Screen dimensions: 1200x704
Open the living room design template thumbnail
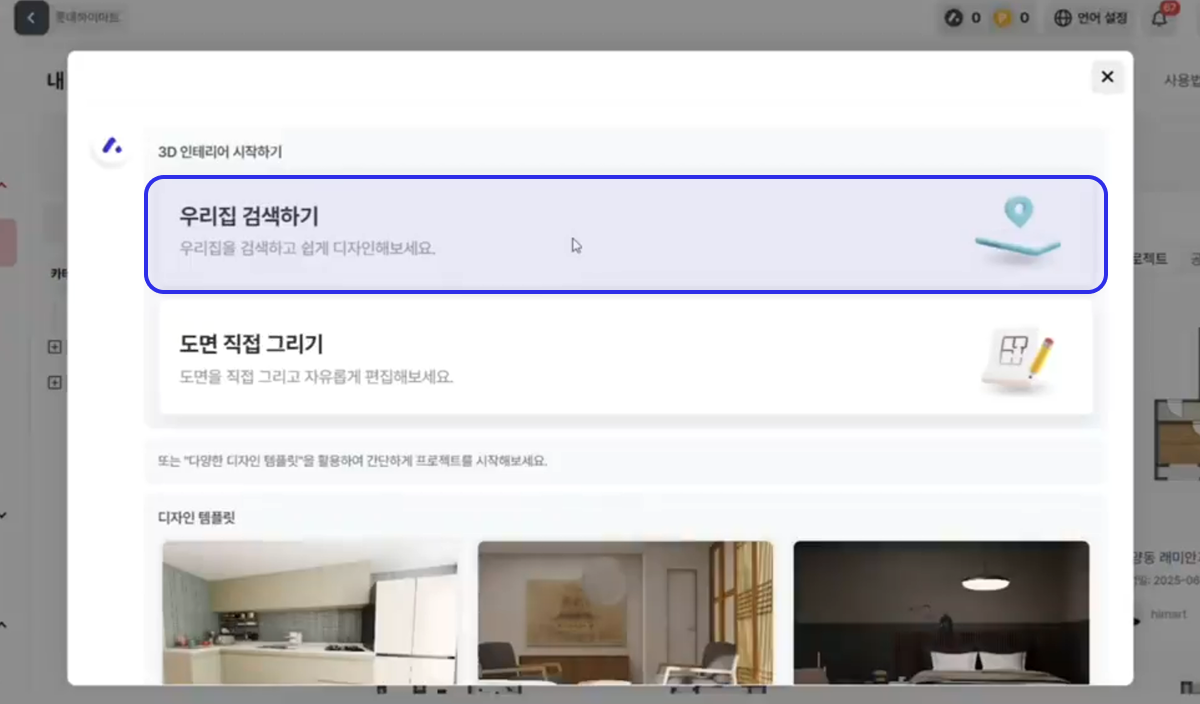[625, 612]
